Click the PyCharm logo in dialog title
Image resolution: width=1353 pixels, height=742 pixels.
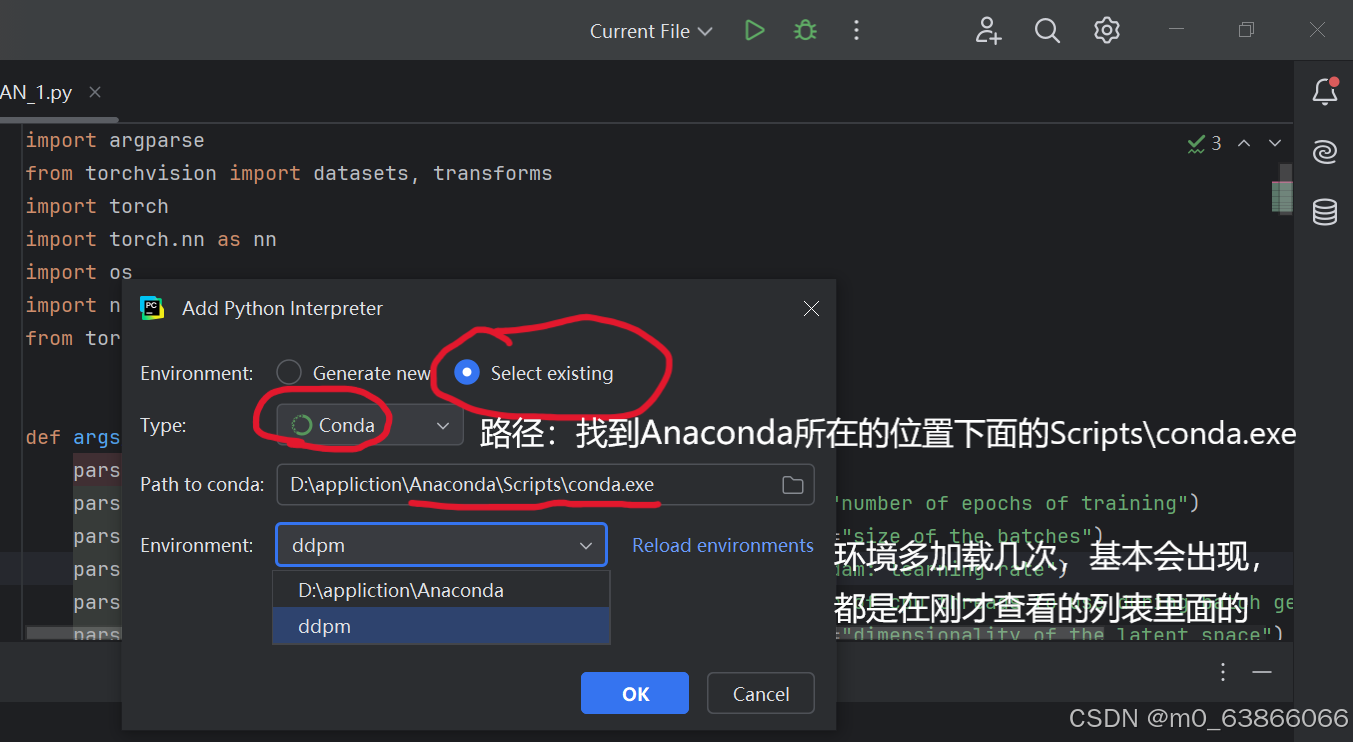point(152,308)
